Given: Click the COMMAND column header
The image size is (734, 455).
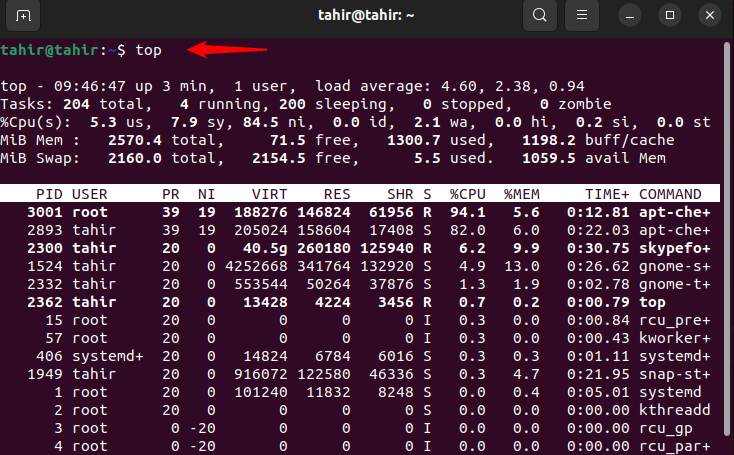Looking at the screenshot, I should (670, 194).
